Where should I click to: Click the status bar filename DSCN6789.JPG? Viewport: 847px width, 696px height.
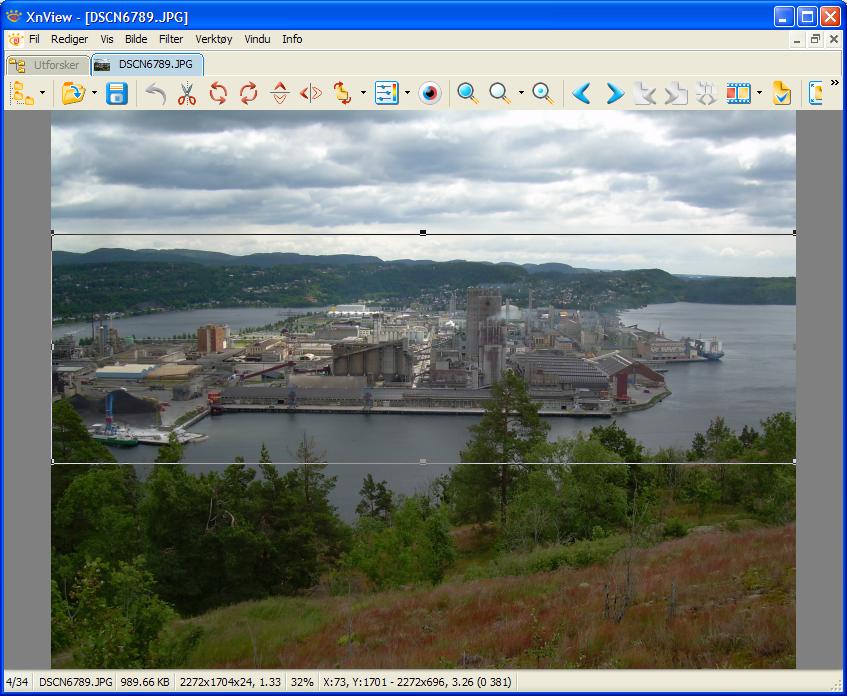coord(76,682)
